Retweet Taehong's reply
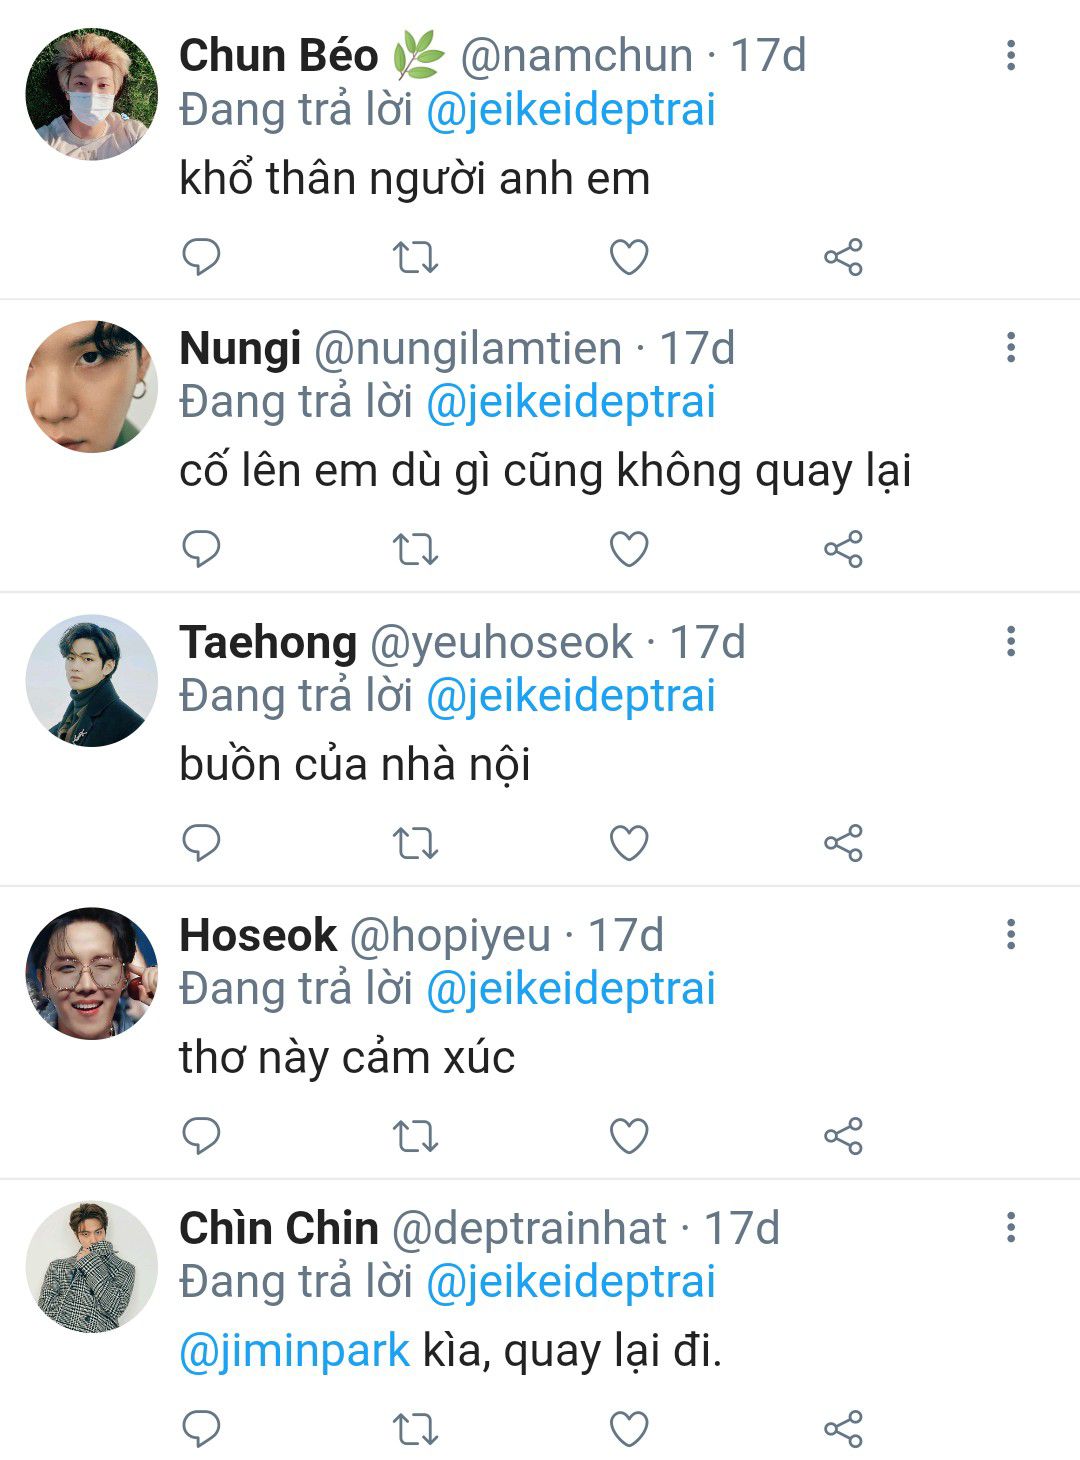1080x1460 pixels. 415,843
